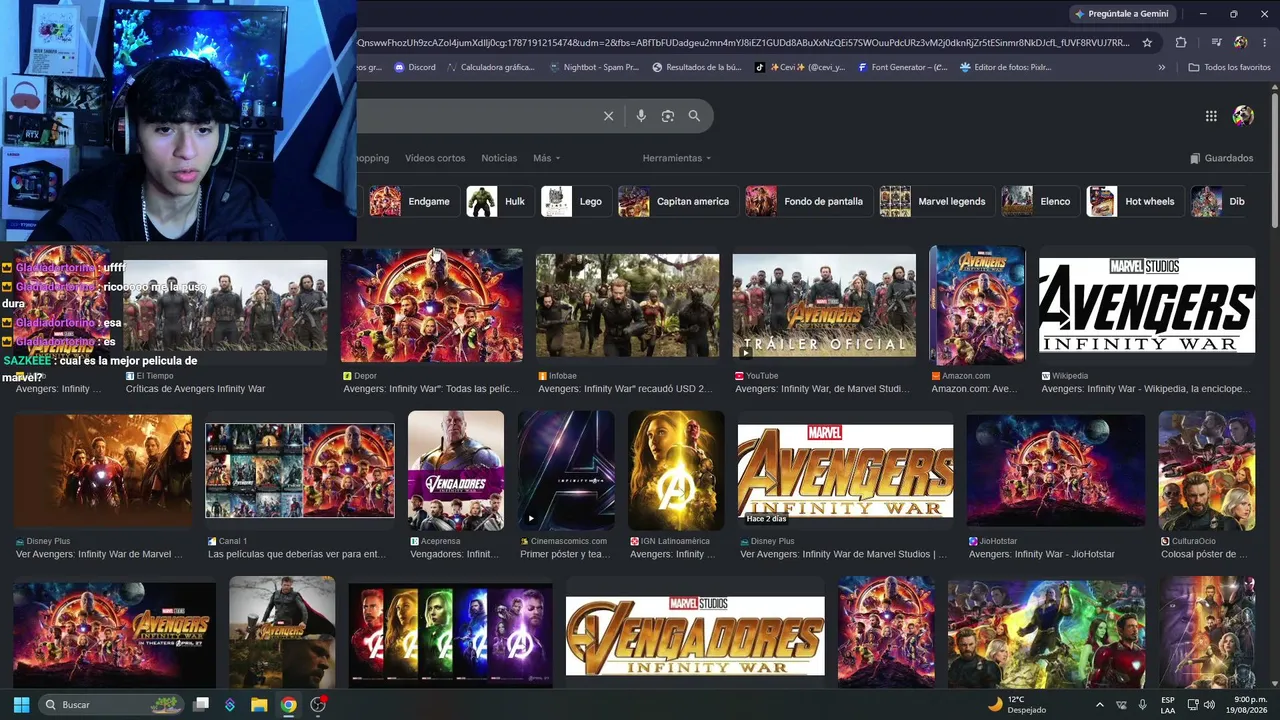Open the Cinemascomics teaser poster image
The height and width of the screenshot is (720, 1280).
coord(566,470)
